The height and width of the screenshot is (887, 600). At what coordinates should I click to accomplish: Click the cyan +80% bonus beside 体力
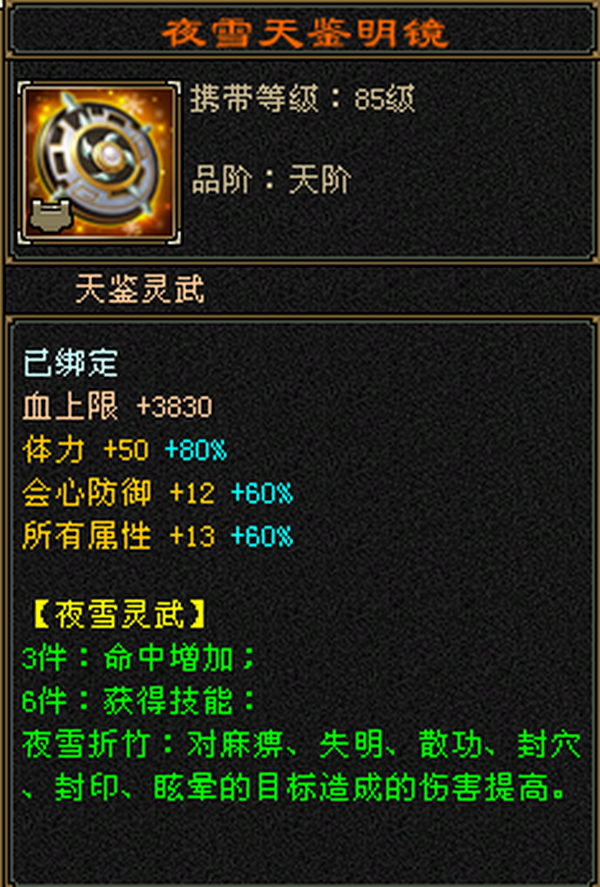click(196, 450)
